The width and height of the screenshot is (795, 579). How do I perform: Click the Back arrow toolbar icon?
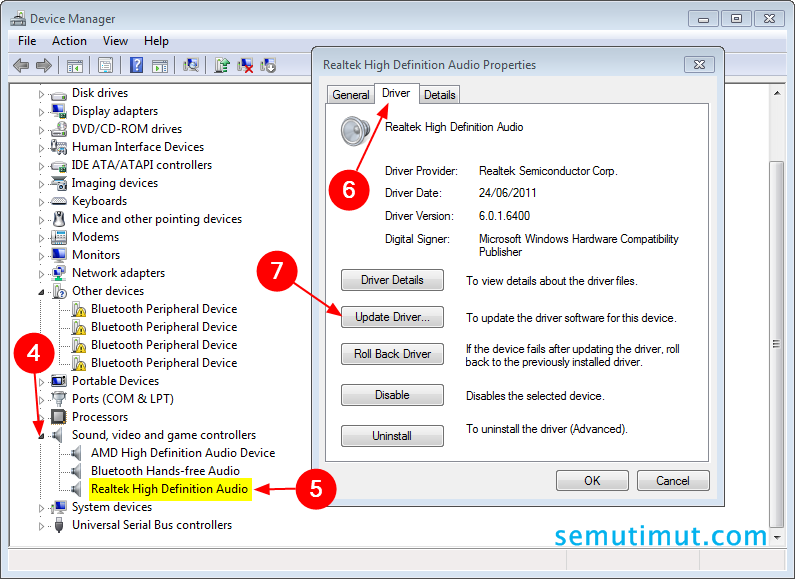[x=21, y=65]
